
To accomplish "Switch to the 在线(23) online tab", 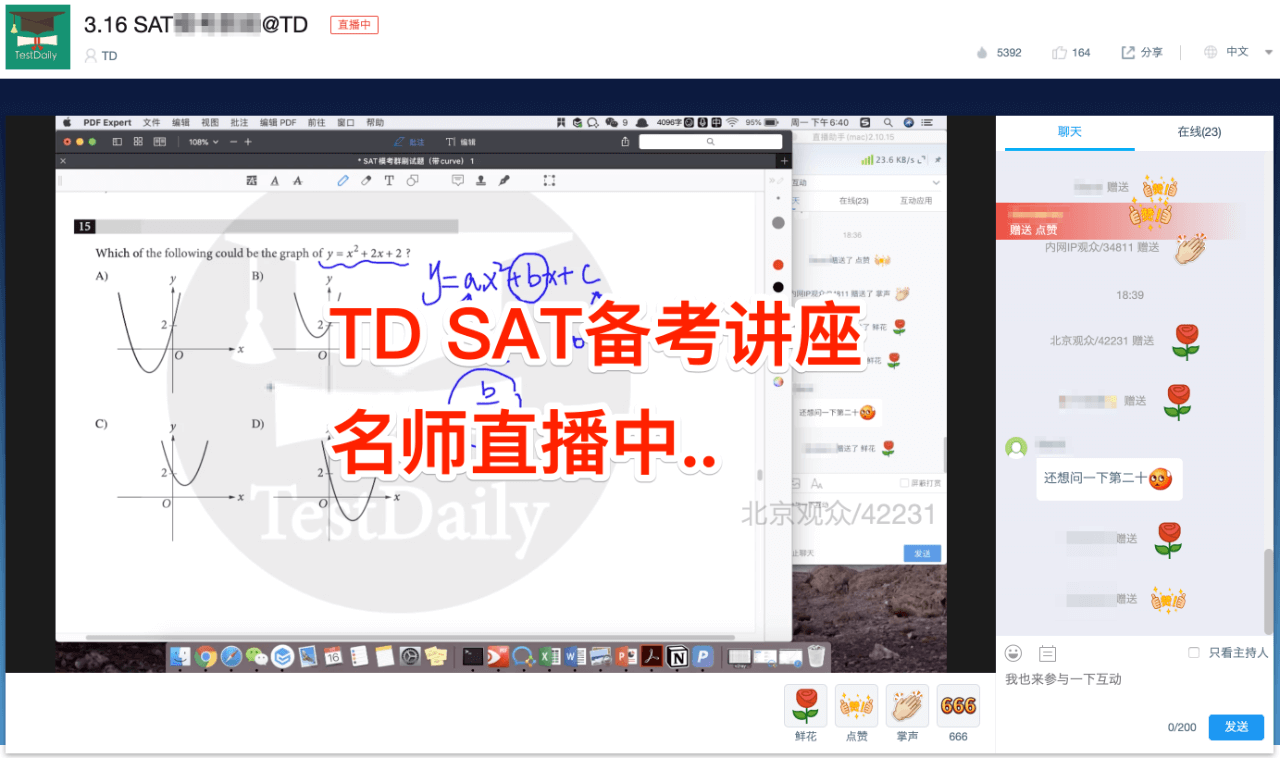I will pos(1199,132).
